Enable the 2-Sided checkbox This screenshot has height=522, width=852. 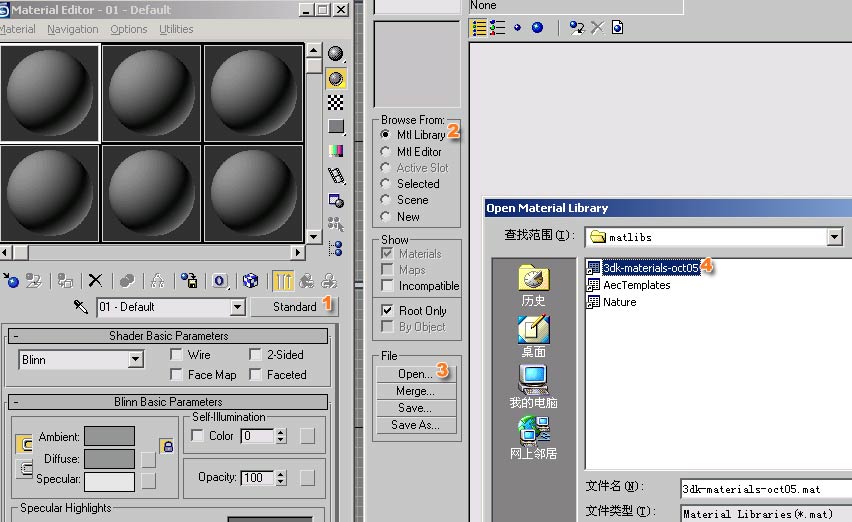[256, 355]
